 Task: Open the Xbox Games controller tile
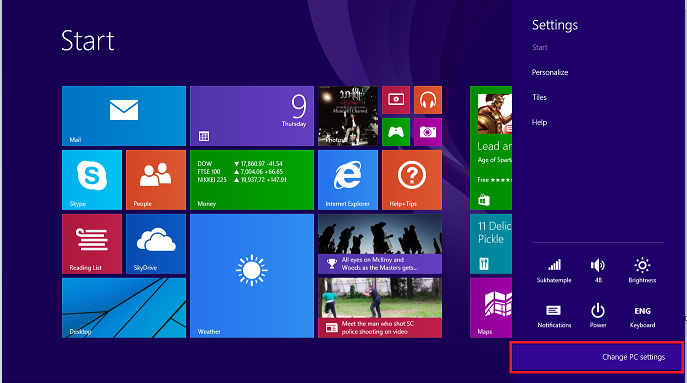(396, 131)
